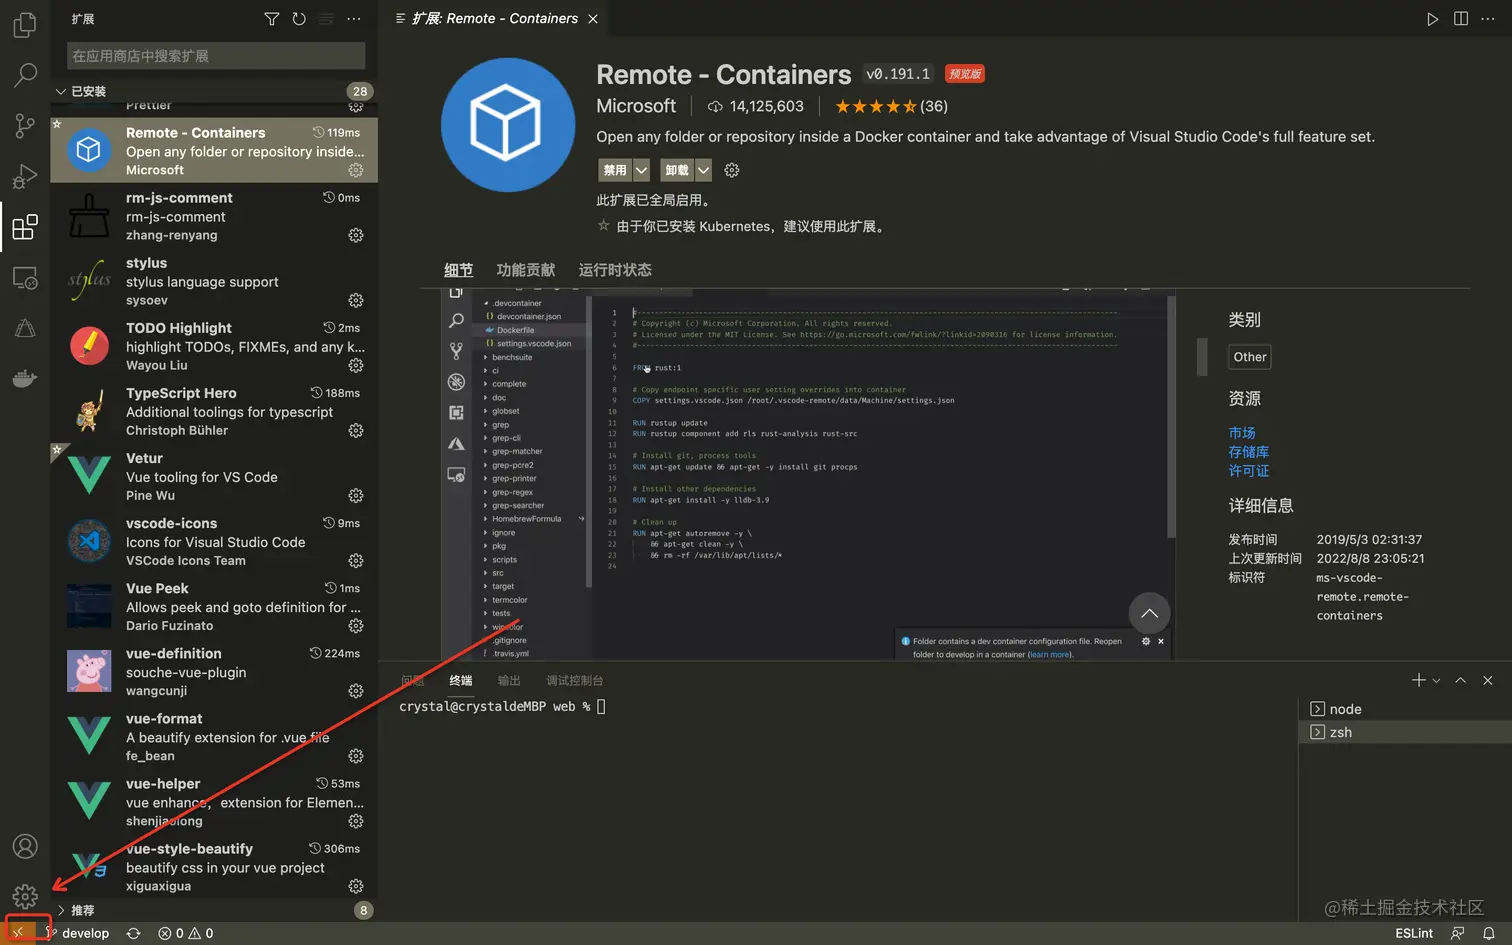The image size is (1512, 945).
Task: Click the Microsoft publisher name
Action: [x=636, y=106]
